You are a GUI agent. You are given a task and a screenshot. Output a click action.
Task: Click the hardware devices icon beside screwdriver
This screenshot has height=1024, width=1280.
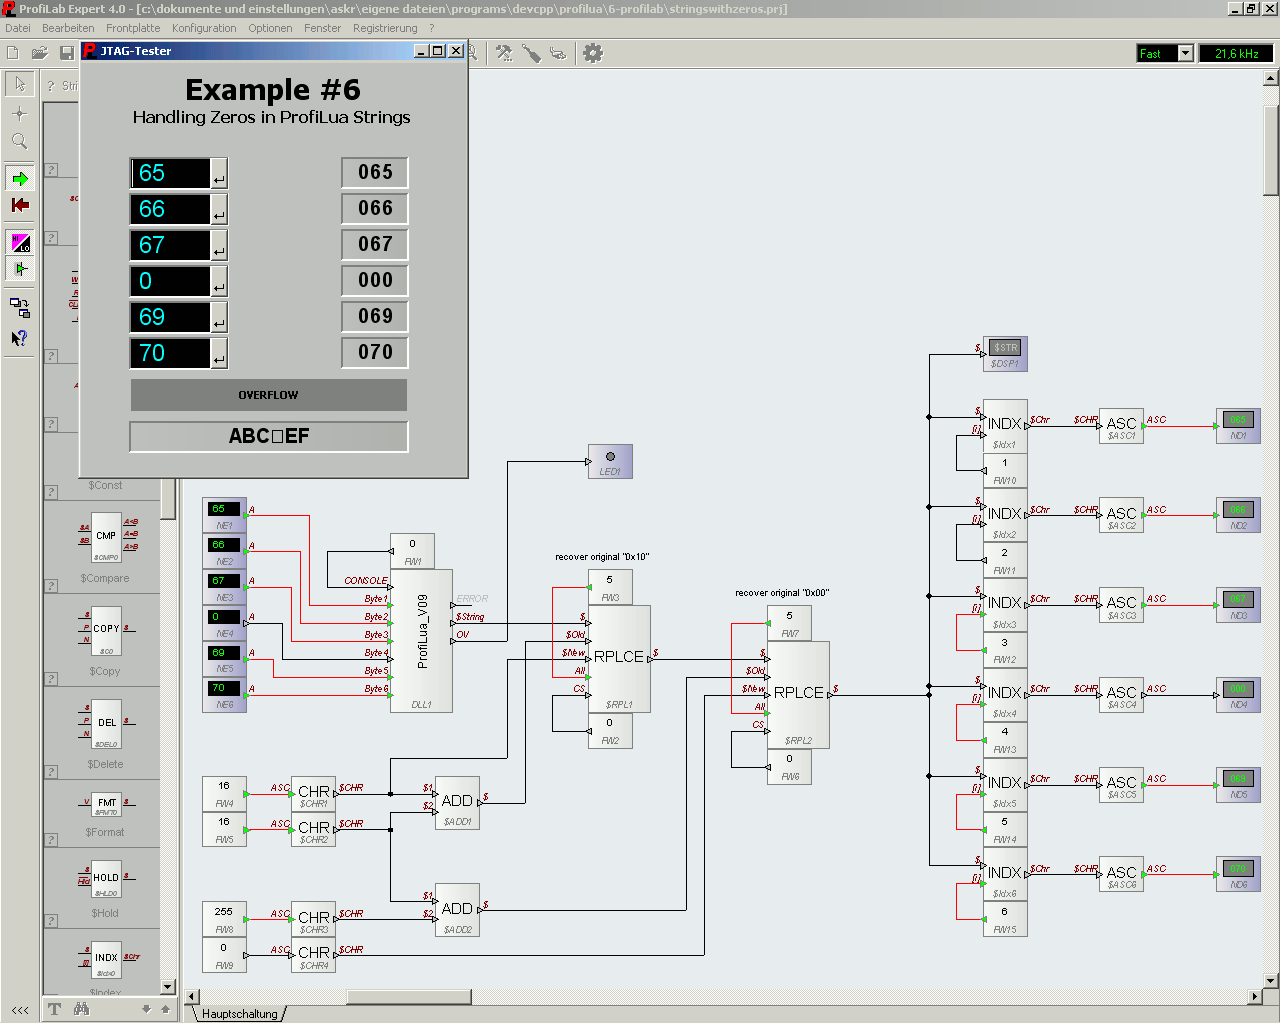tap(558, 53)
